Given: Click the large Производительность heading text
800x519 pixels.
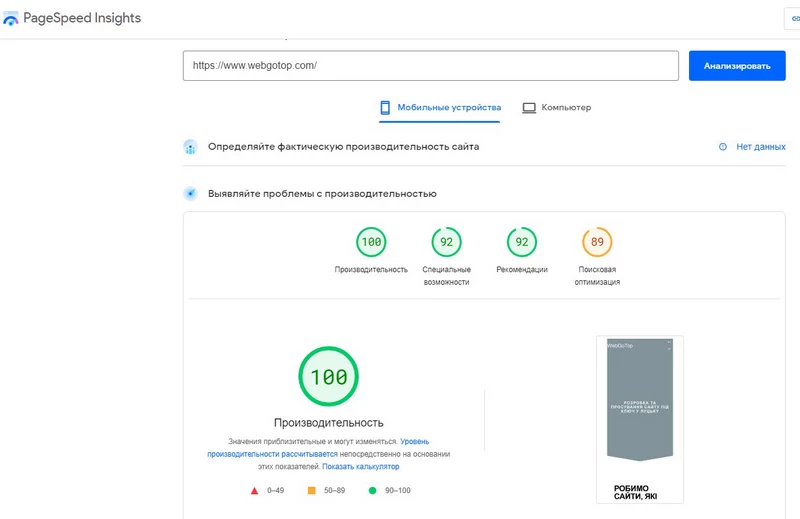Looking at the screenshot, I should (x=329, y=423).
